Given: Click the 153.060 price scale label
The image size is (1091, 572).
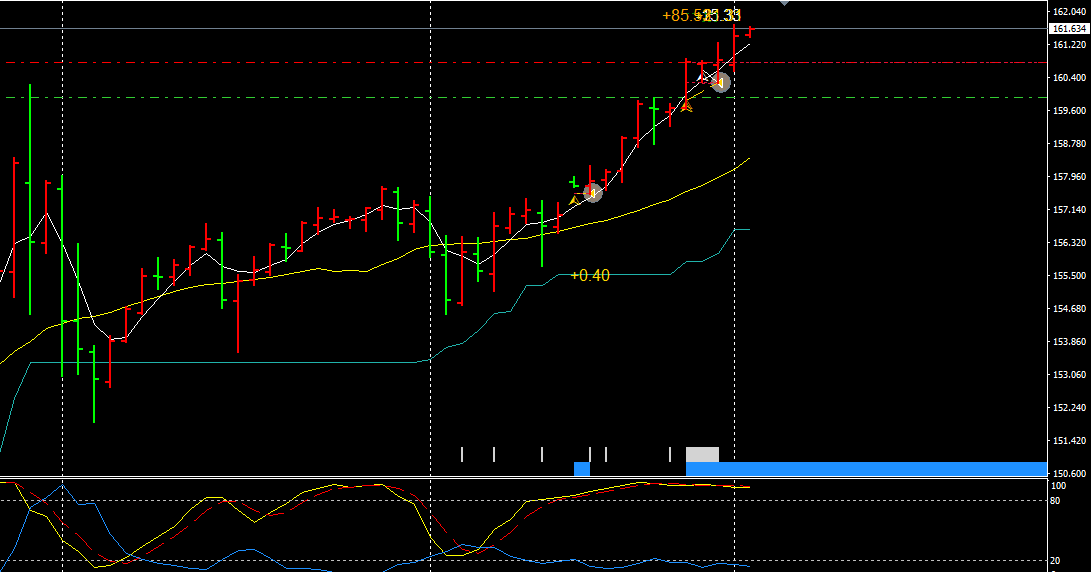Looking at the screenshot, I should pyautogui.click(x=1069, y=374).
